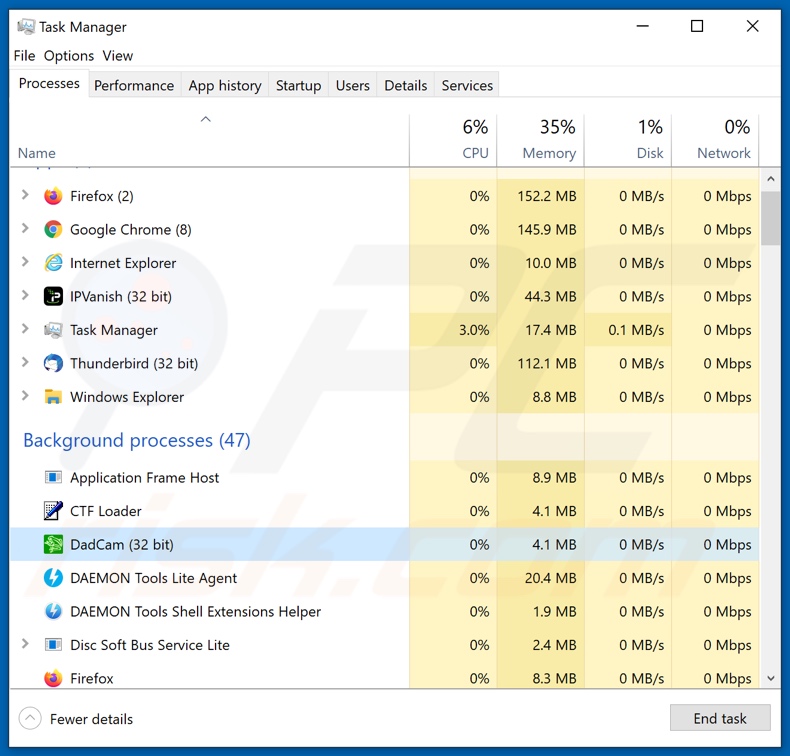Click the Google Chrome icon
Image resolution: width=790 pixels, height=756 pixels.
click(x=53, y=230)
